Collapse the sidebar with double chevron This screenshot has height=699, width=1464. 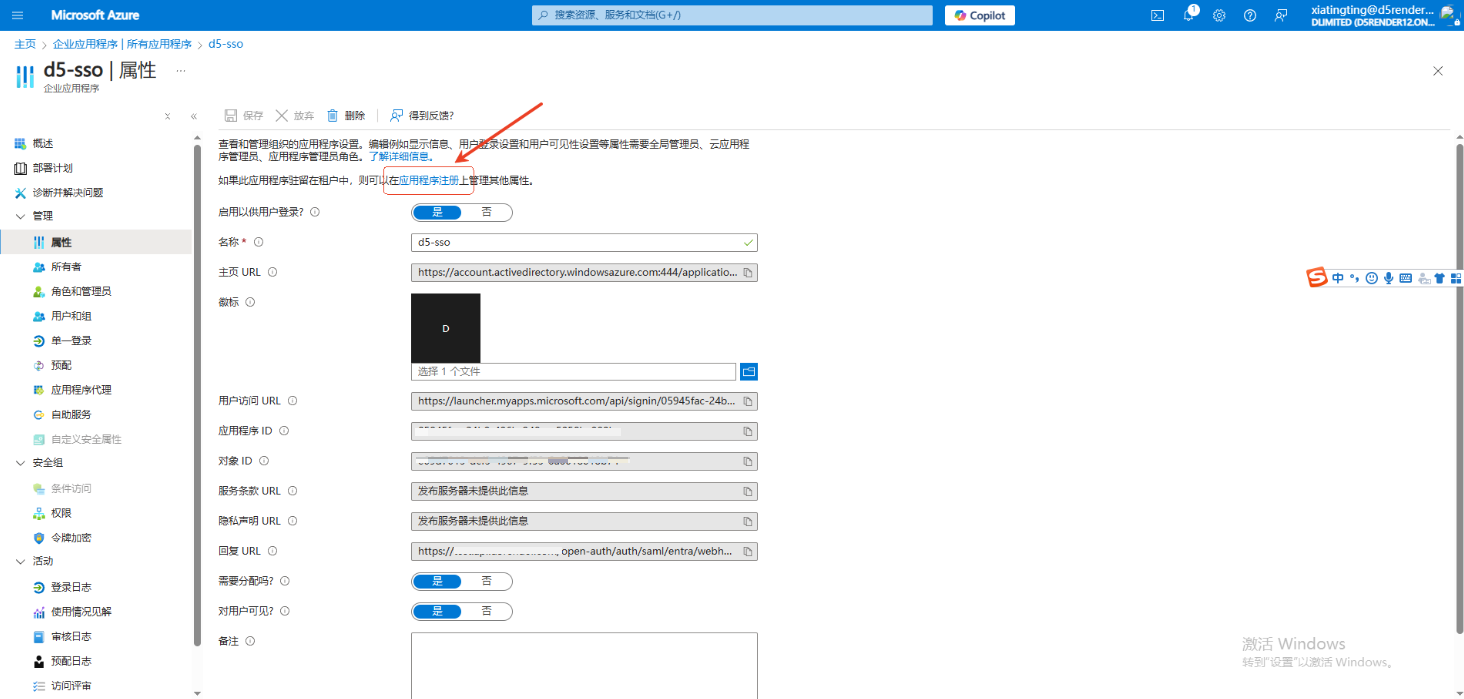coord(193,116)
